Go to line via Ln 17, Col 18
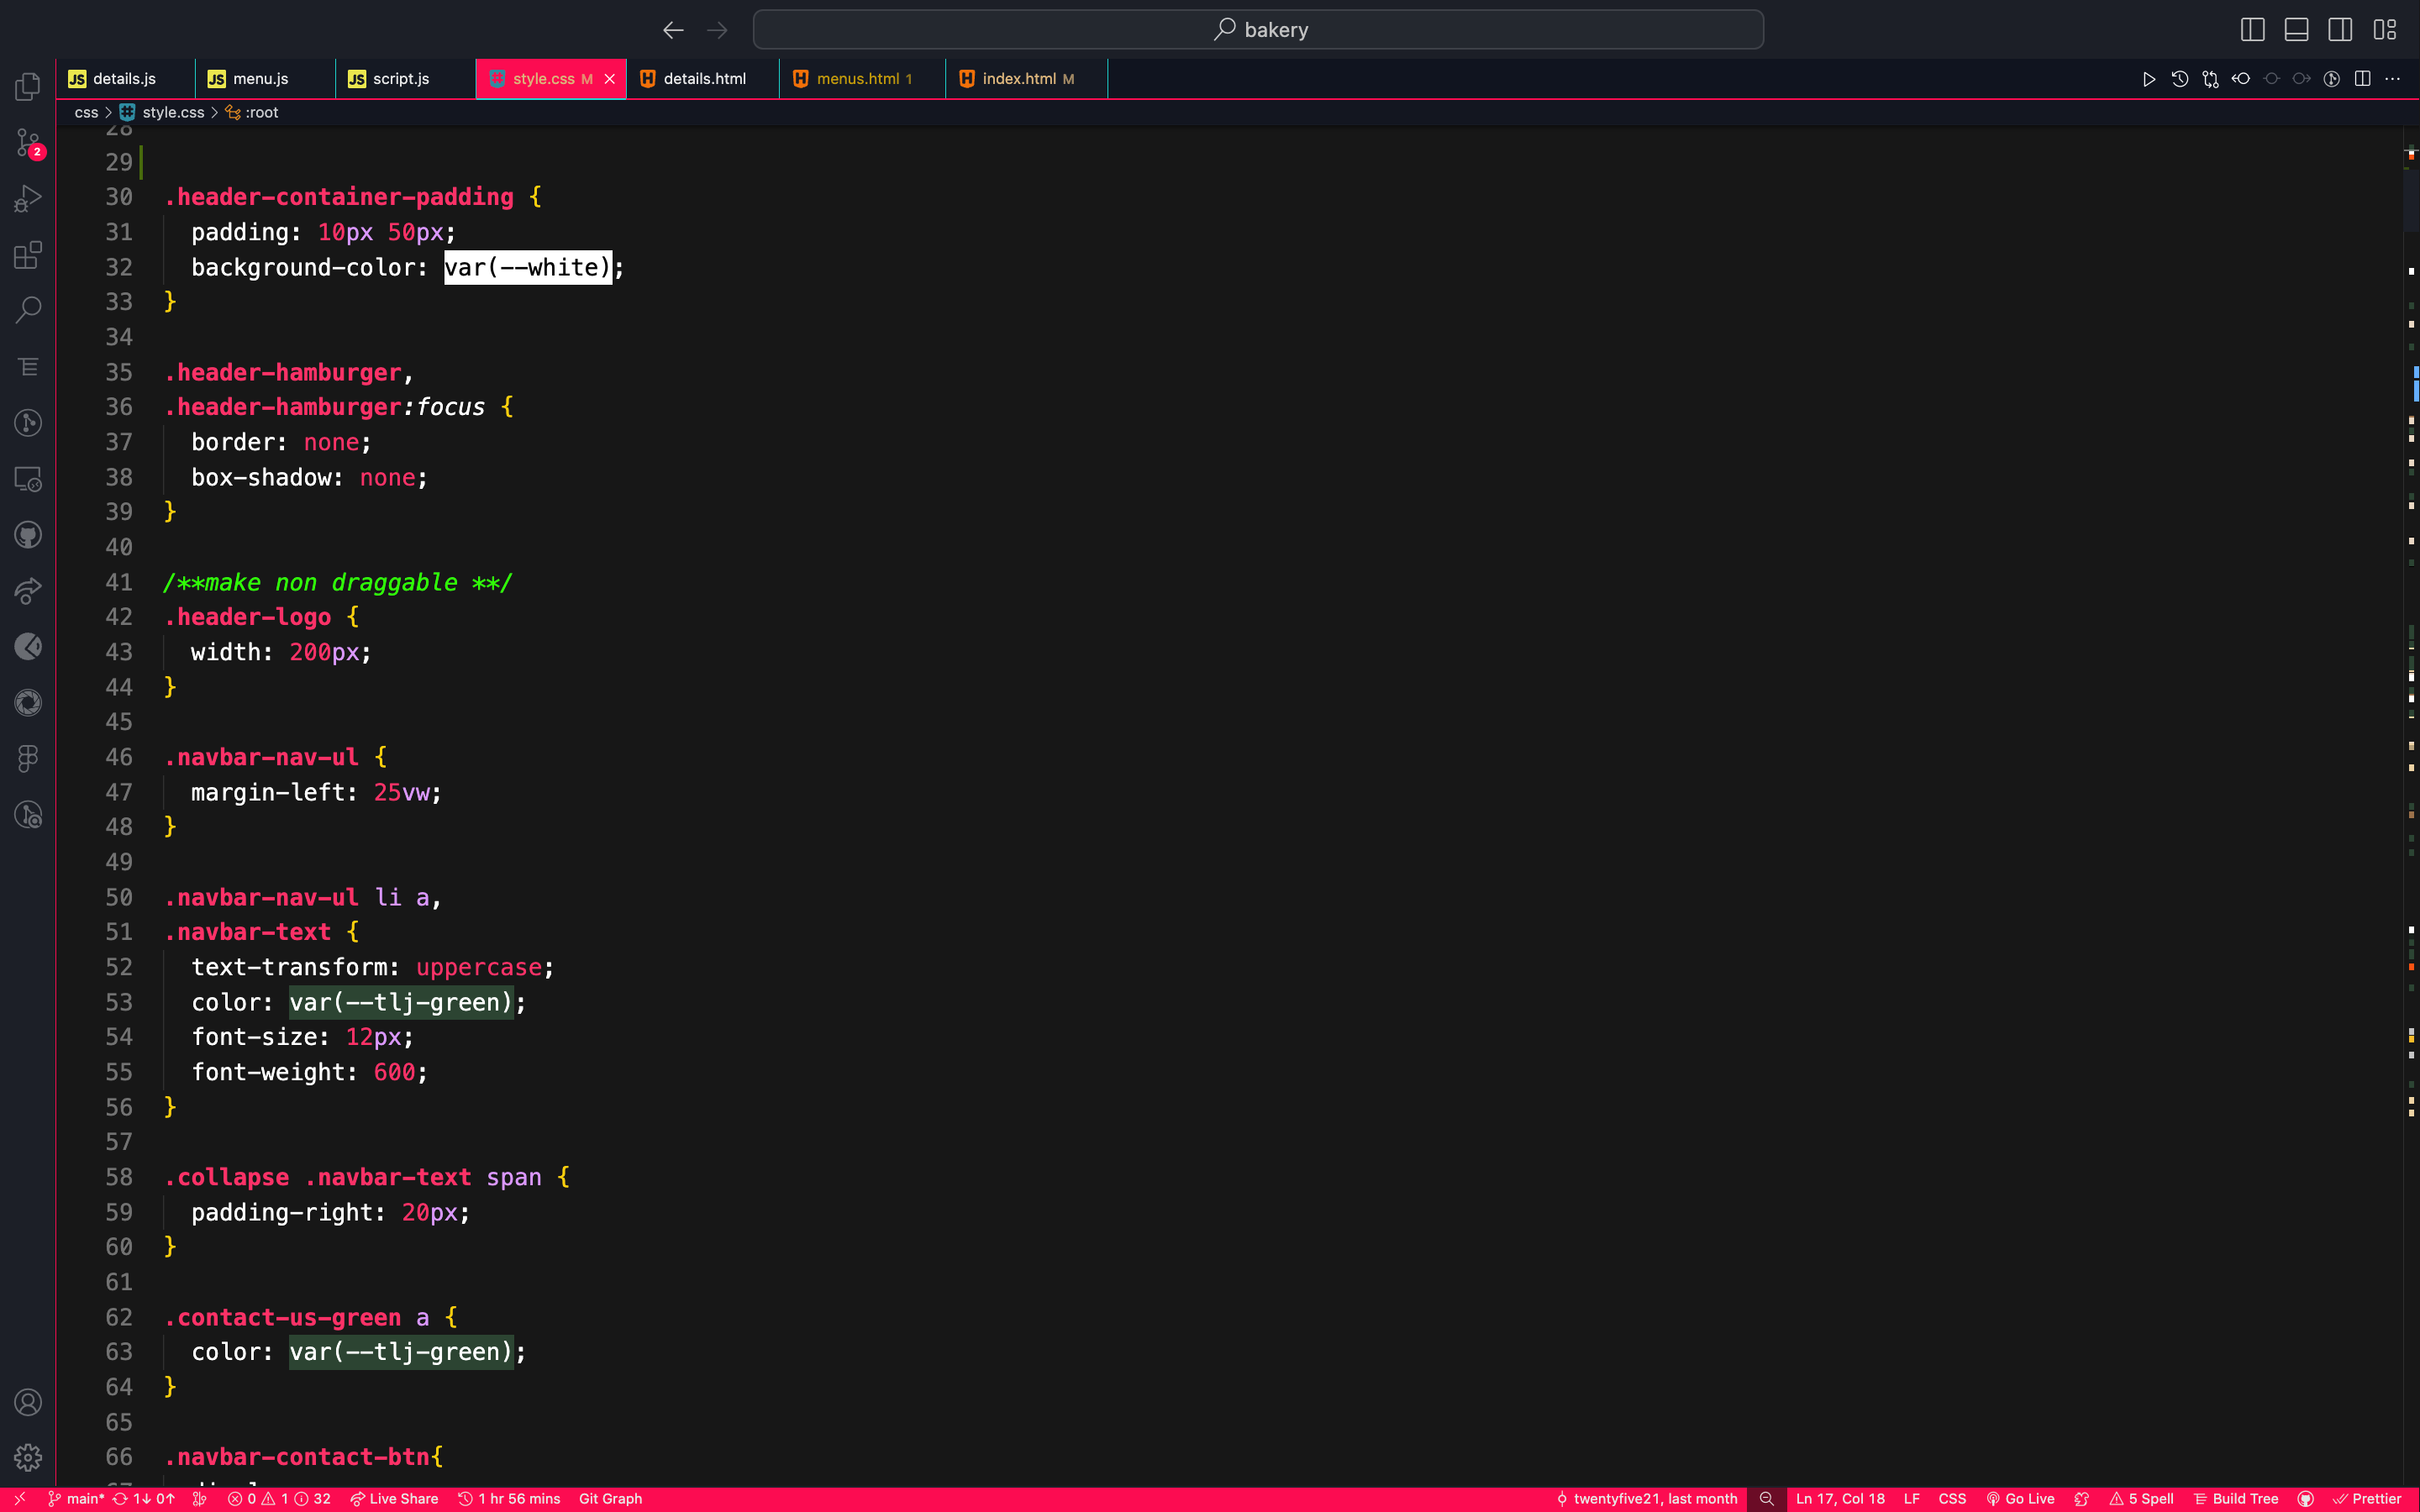Image resolution: width=2420 pixels, height=1512 pixels. coord(1840,1499)
